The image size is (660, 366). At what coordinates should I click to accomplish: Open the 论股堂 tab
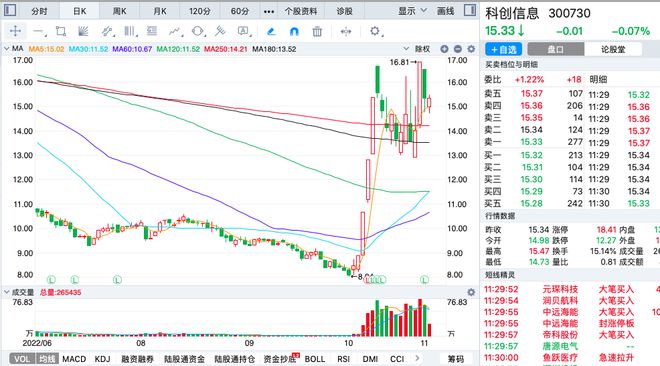tap(613, 49)
